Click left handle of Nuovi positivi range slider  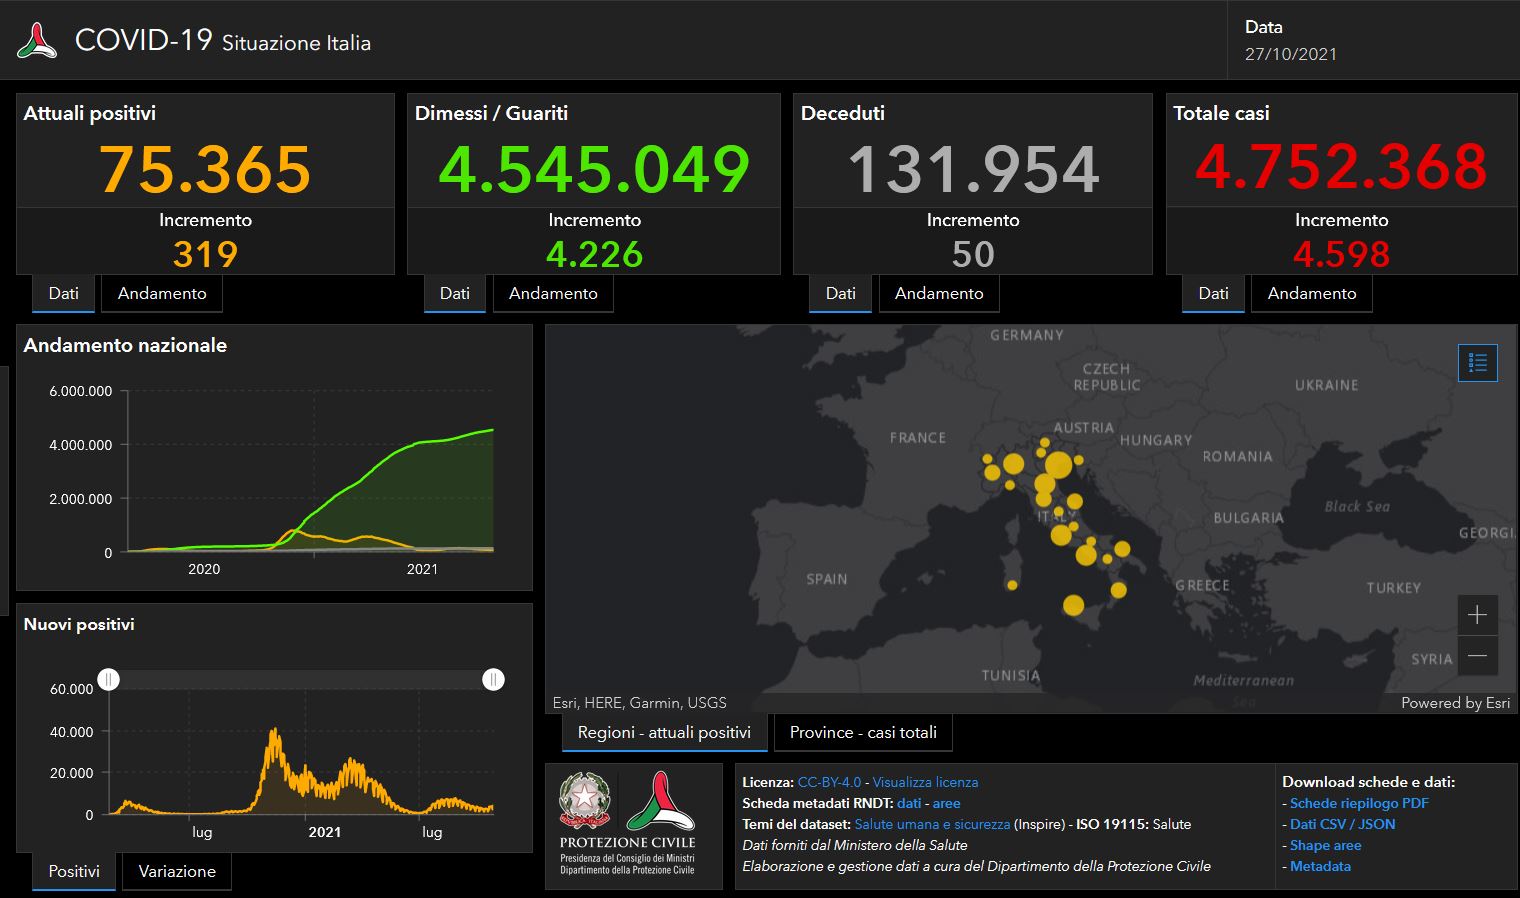109,680
